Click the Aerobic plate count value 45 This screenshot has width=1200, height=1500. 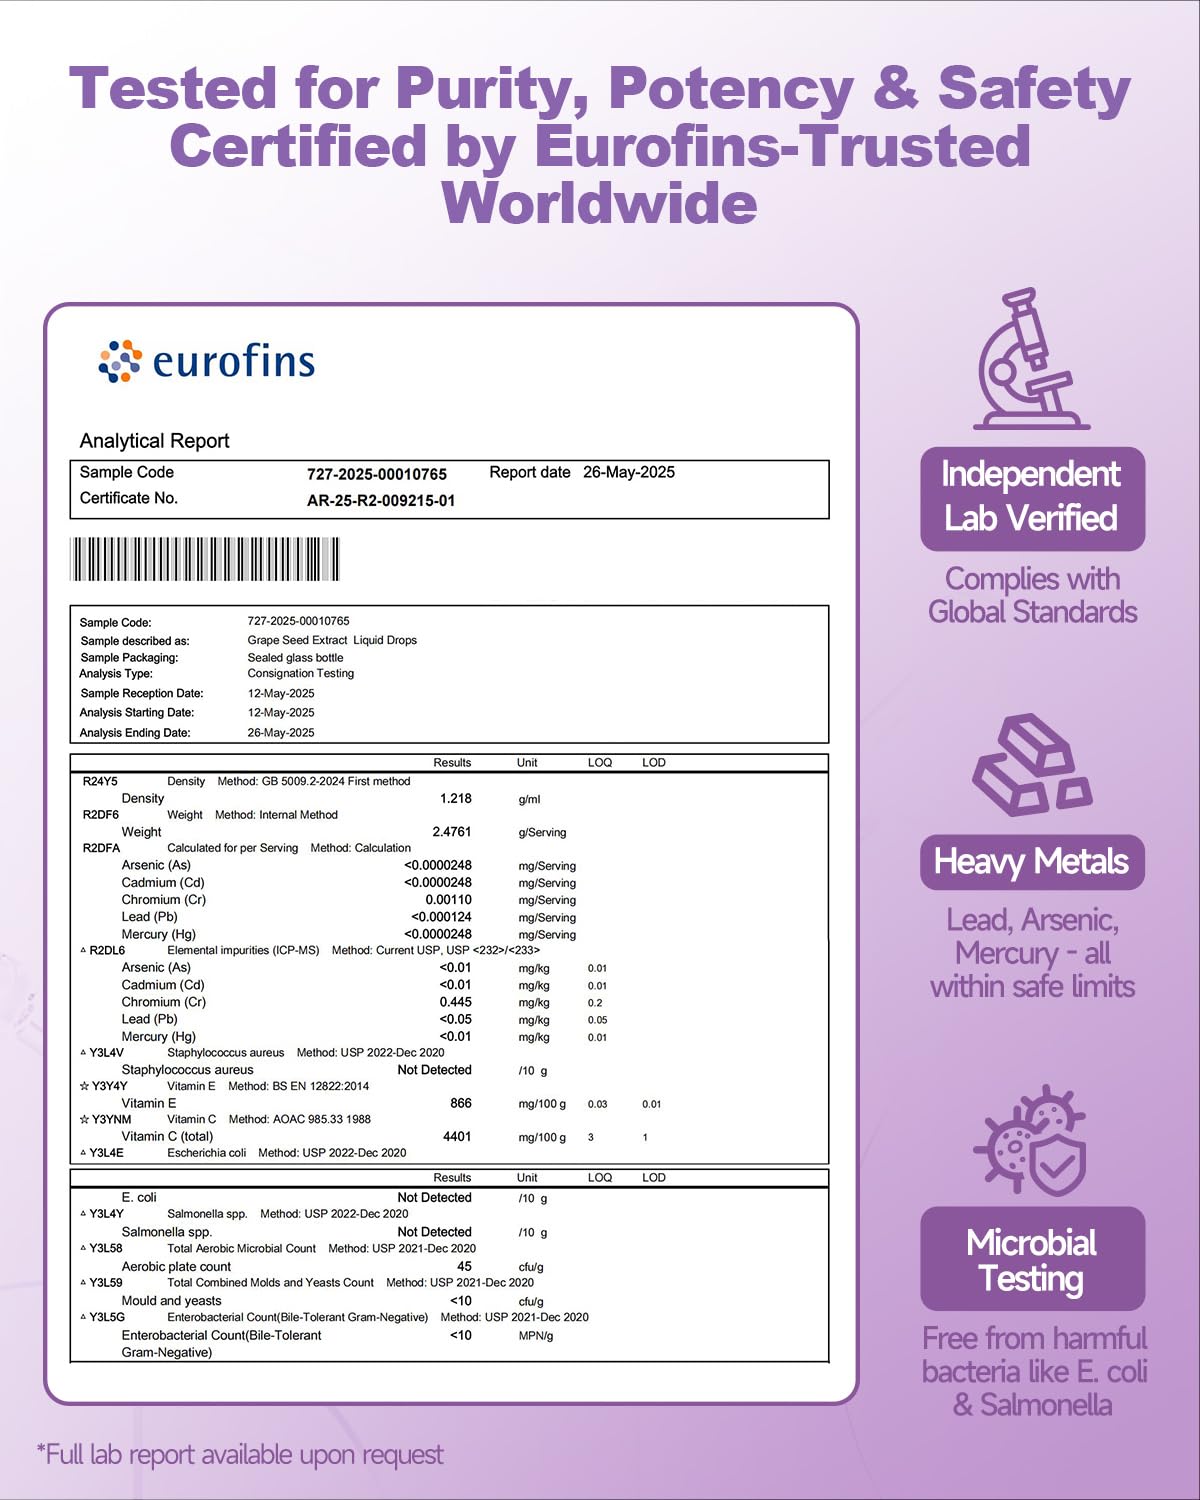(464, 1267)
